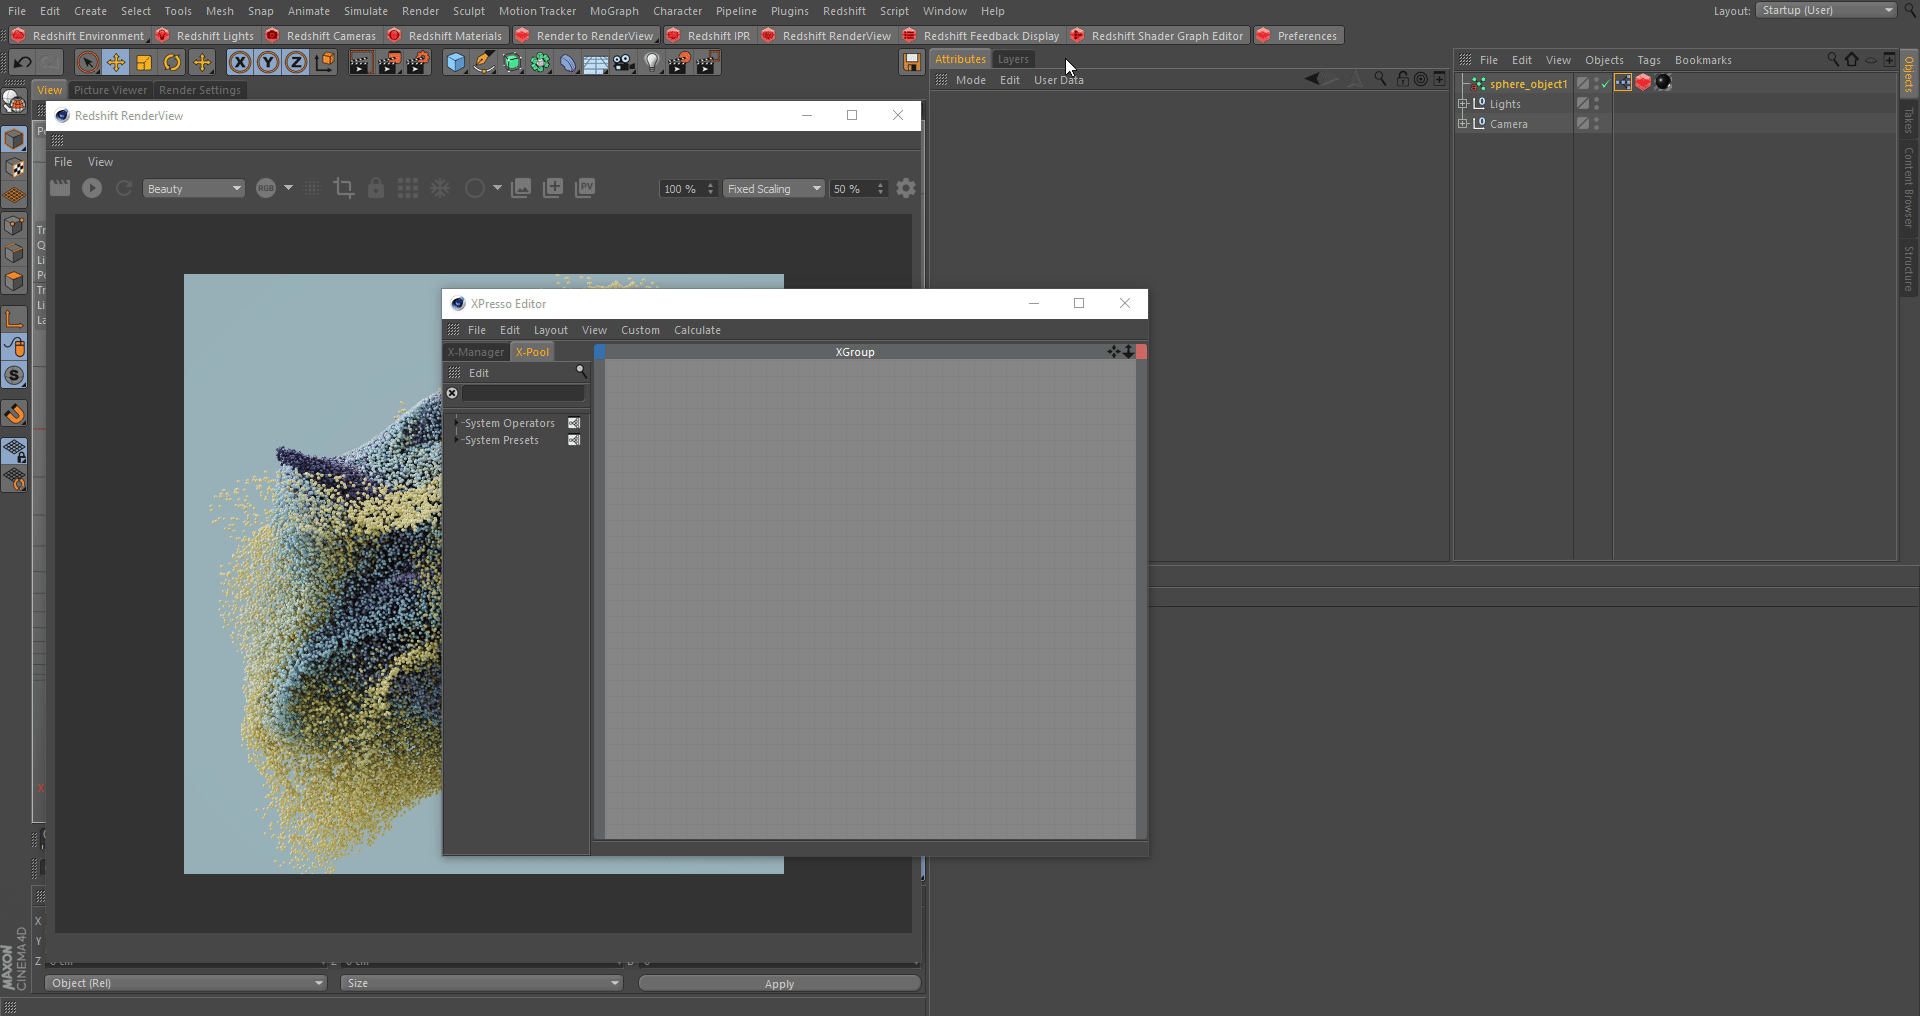This screenshot has height=1016, width=1920.
Task: Adjust the 100 % zoom stepper arrows
Action: (x=710, y=189)
